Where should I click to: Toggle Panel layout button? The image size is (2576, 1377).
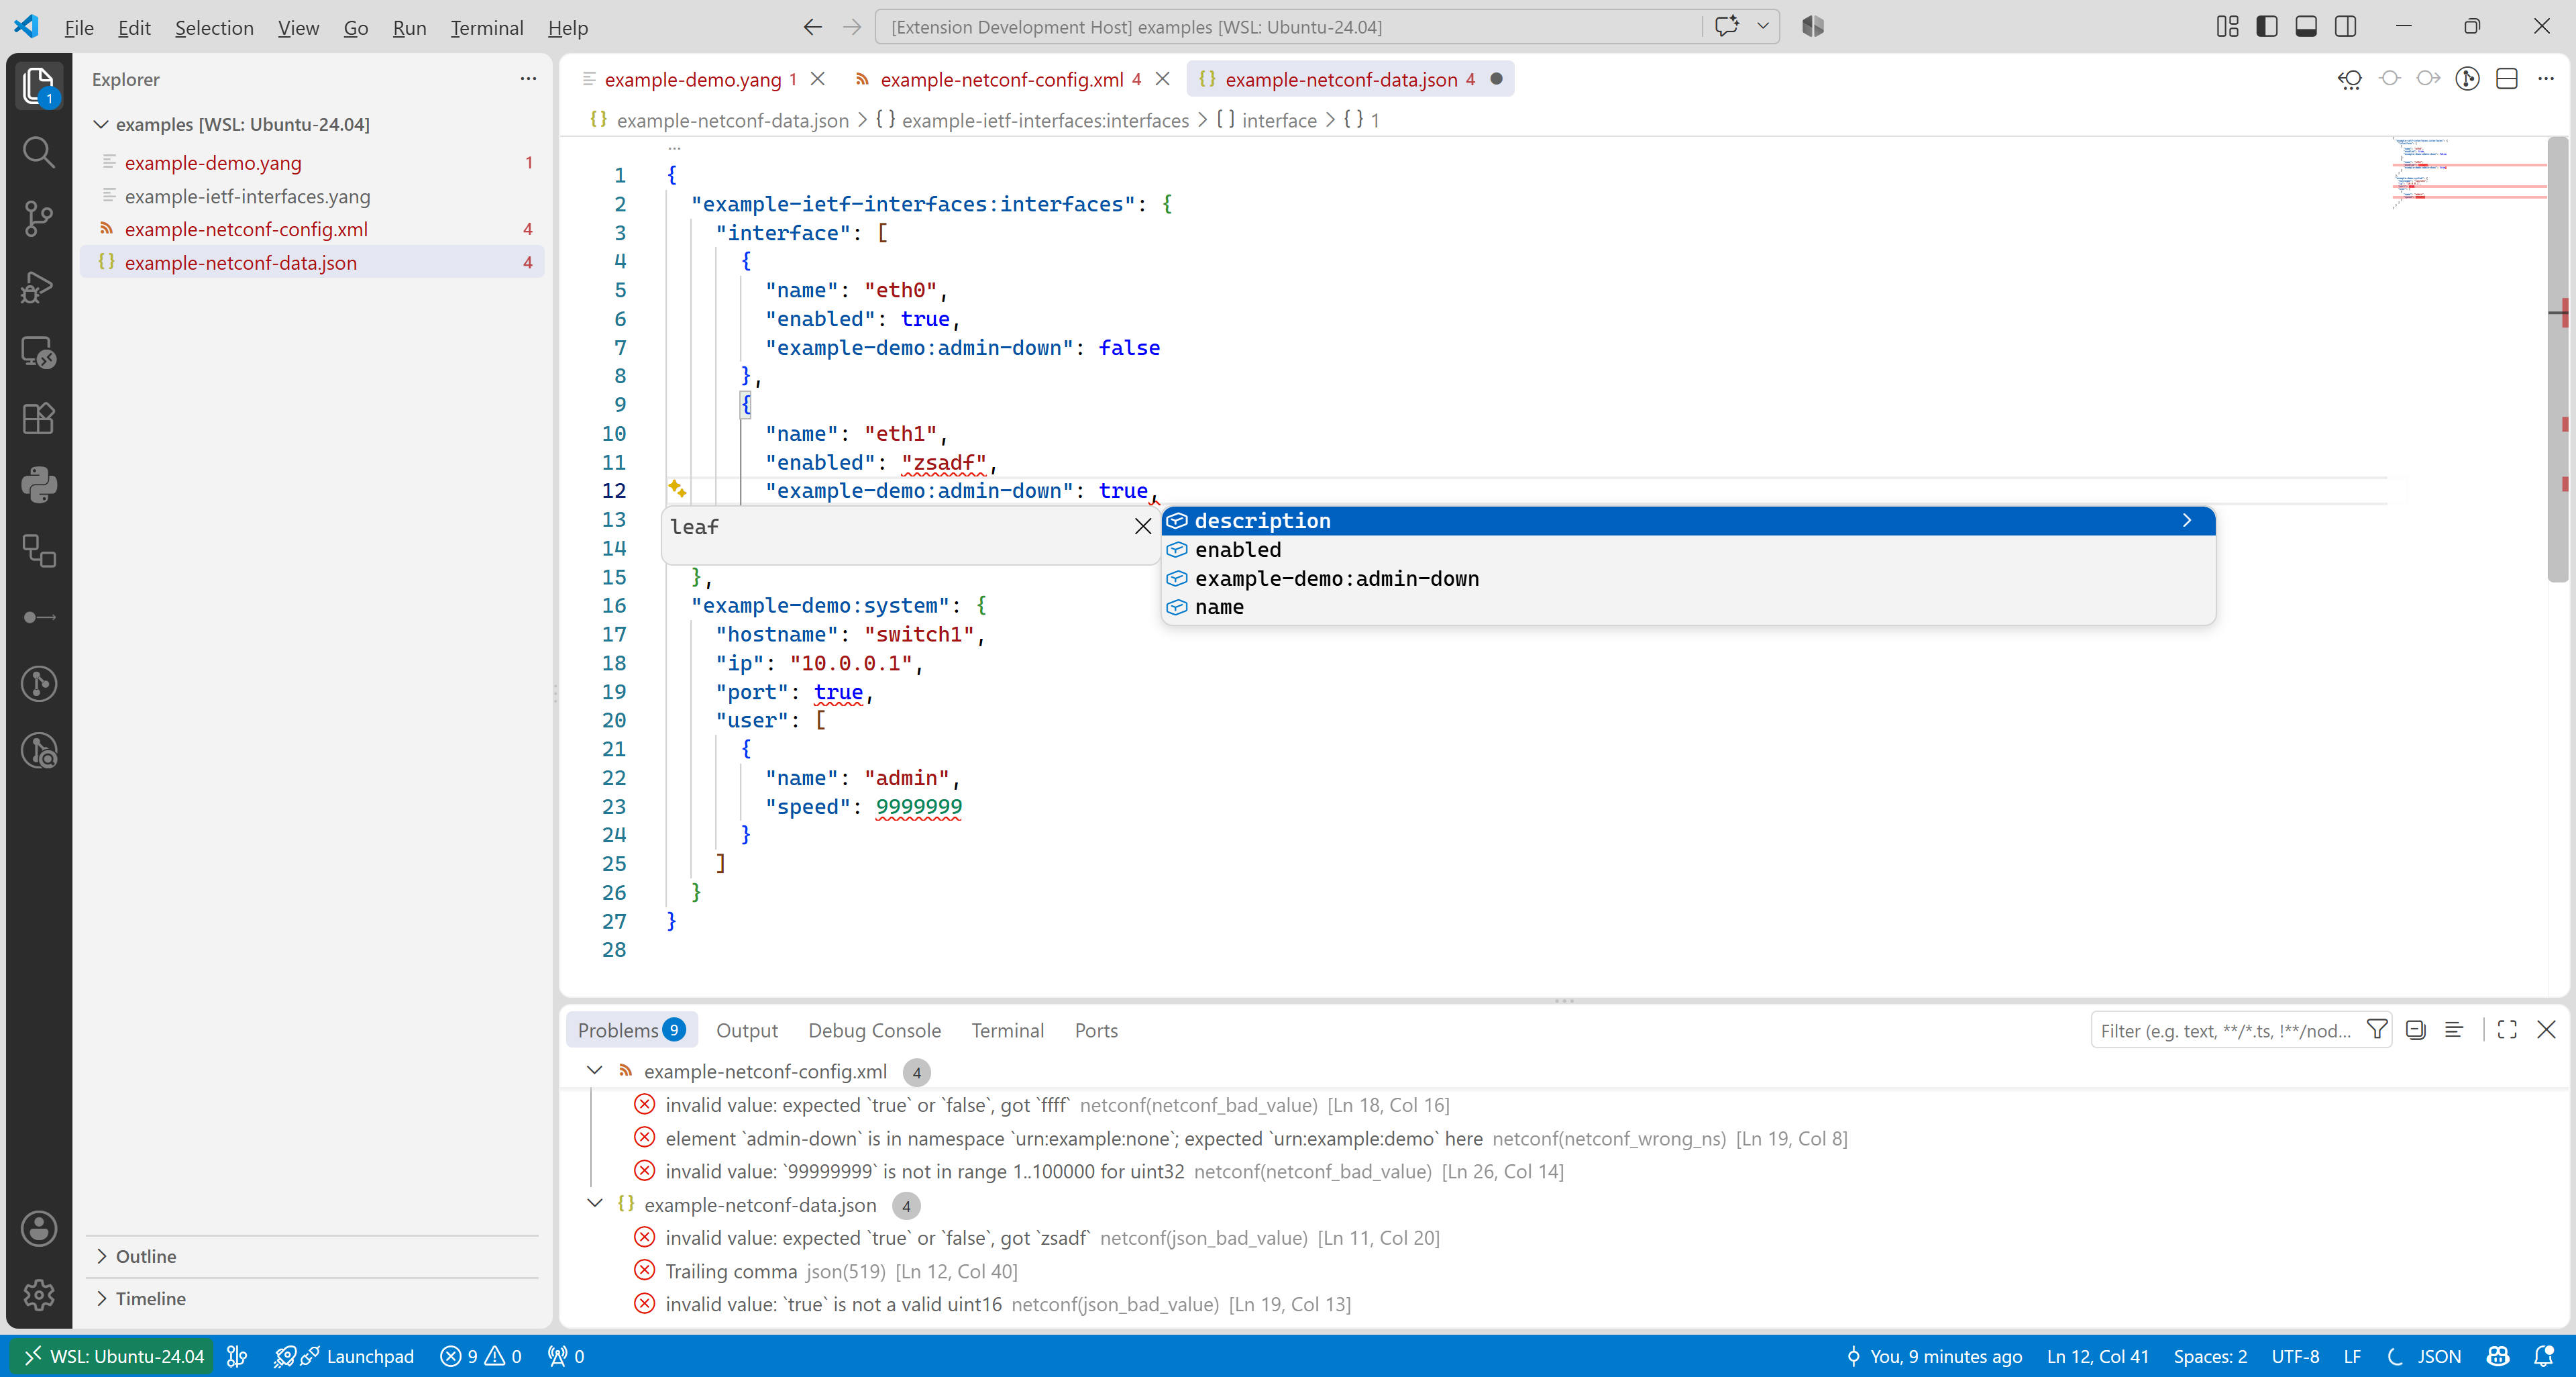(2306, 27)
